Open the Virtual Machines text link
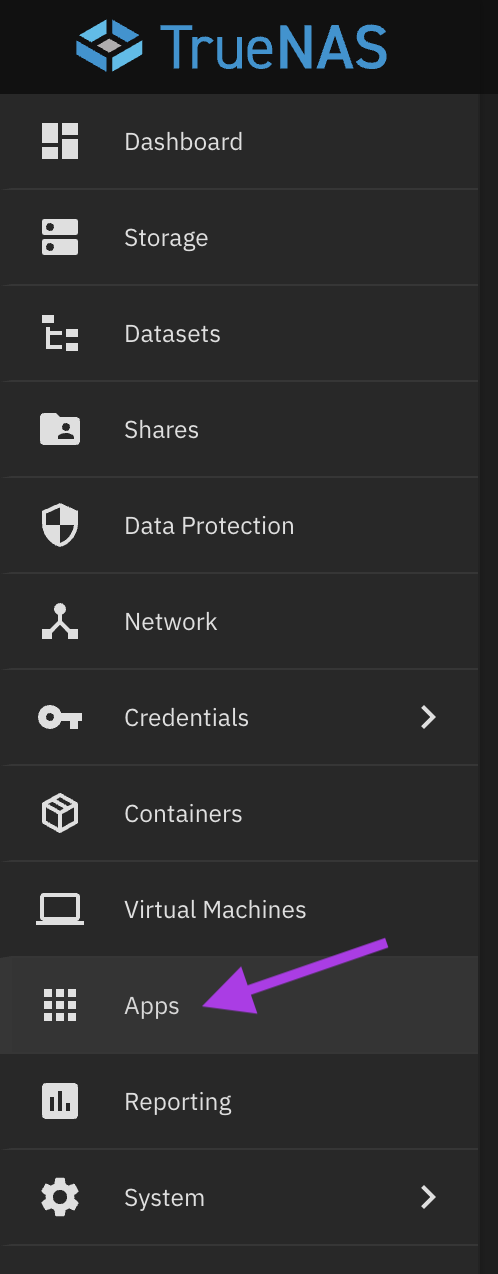Viewport: 498px width, 1274px height. tap(215, 910)
